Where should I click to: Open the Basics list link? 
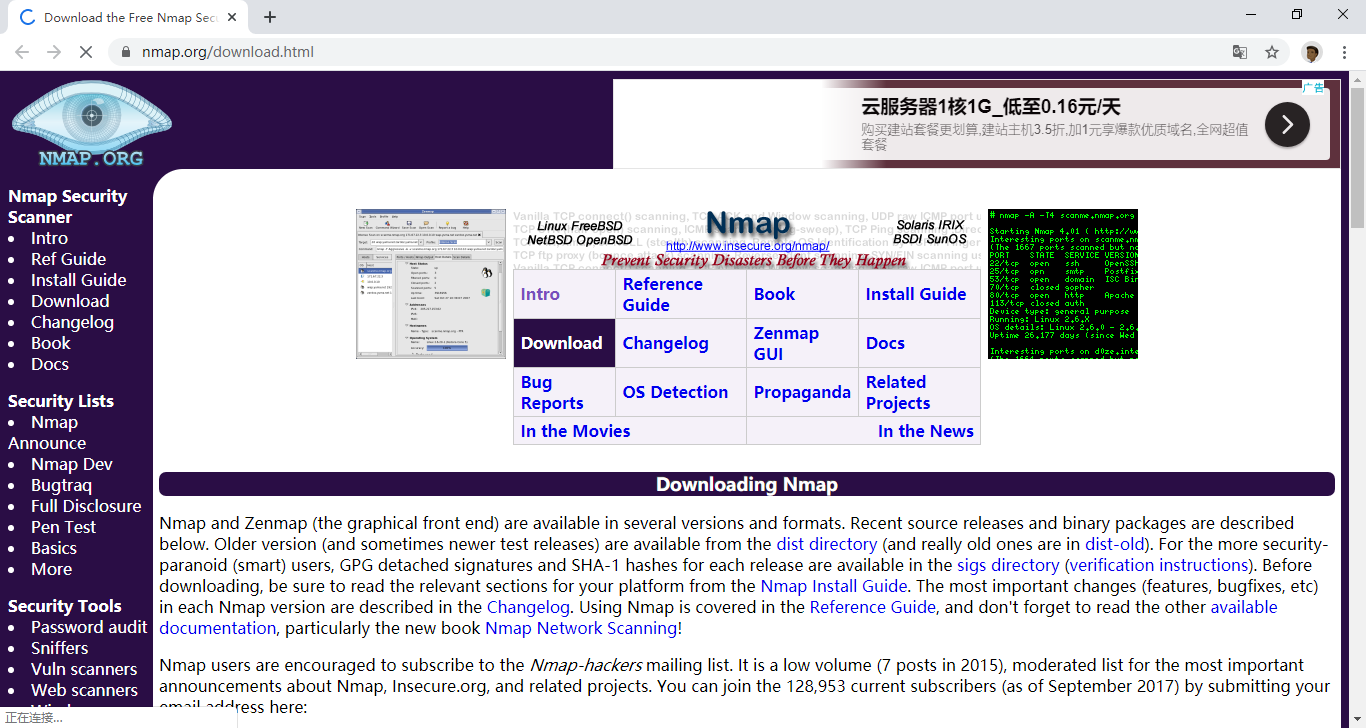click(54, 548)
